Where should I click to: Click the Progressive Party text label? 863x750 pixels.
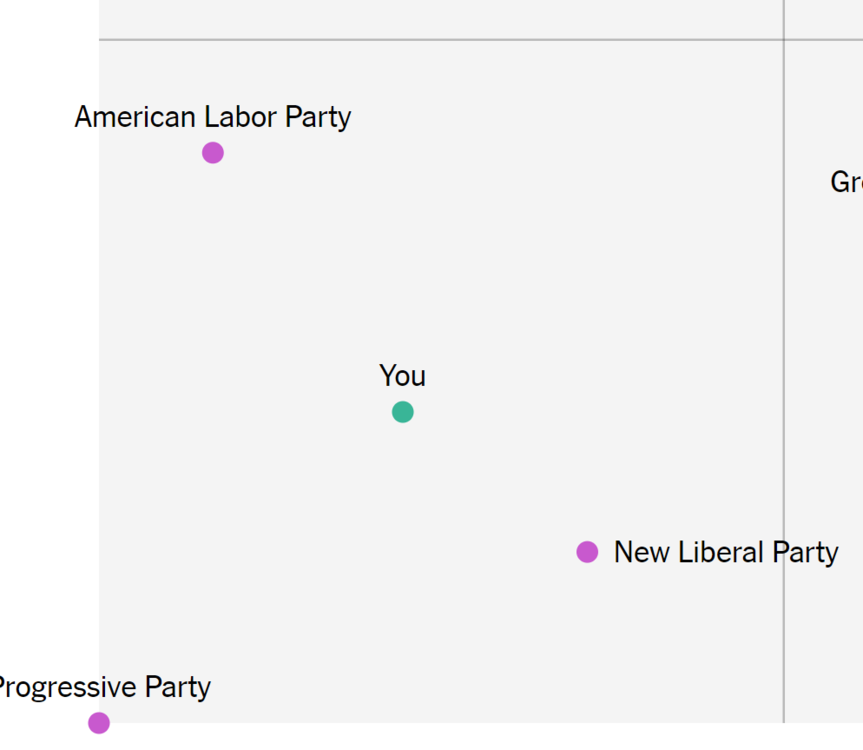point(105,687)
